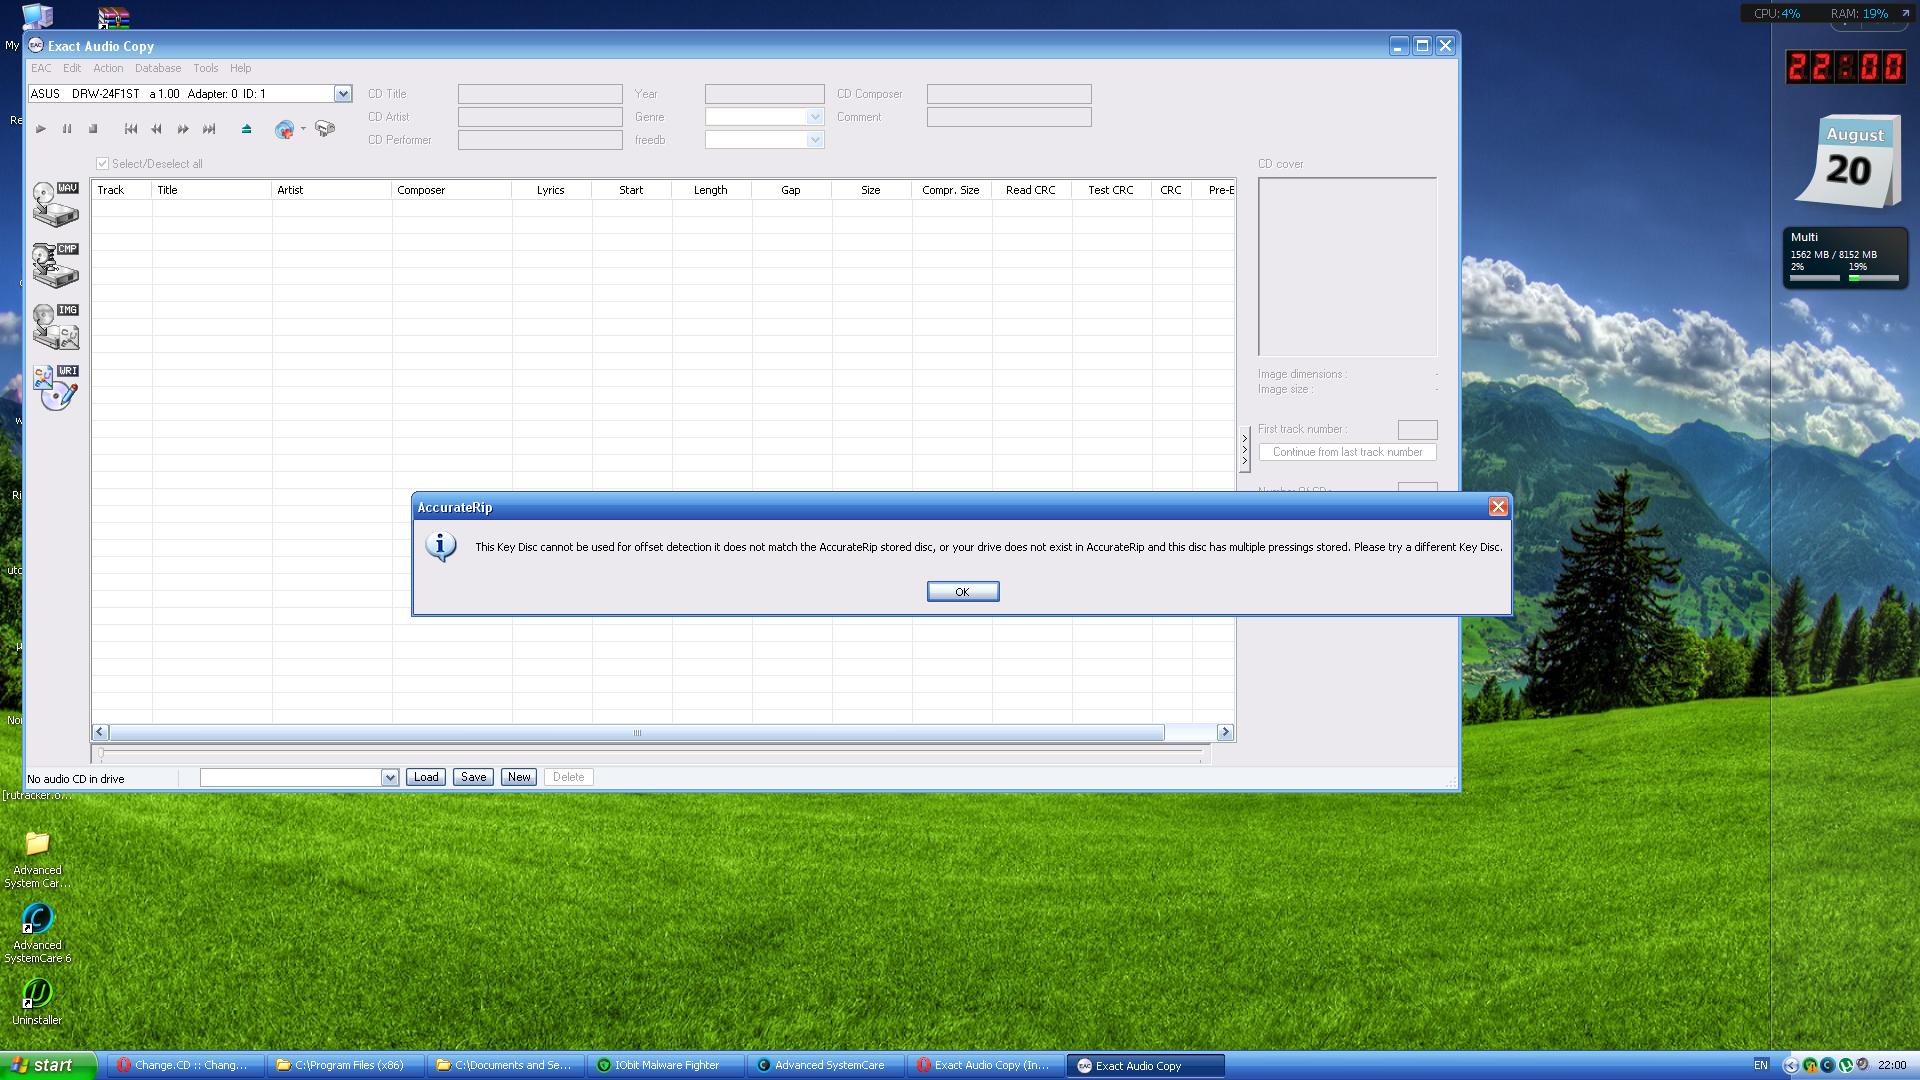Click the CD Composer input field
The image size is (1920, 1080).
(1009, 94)
